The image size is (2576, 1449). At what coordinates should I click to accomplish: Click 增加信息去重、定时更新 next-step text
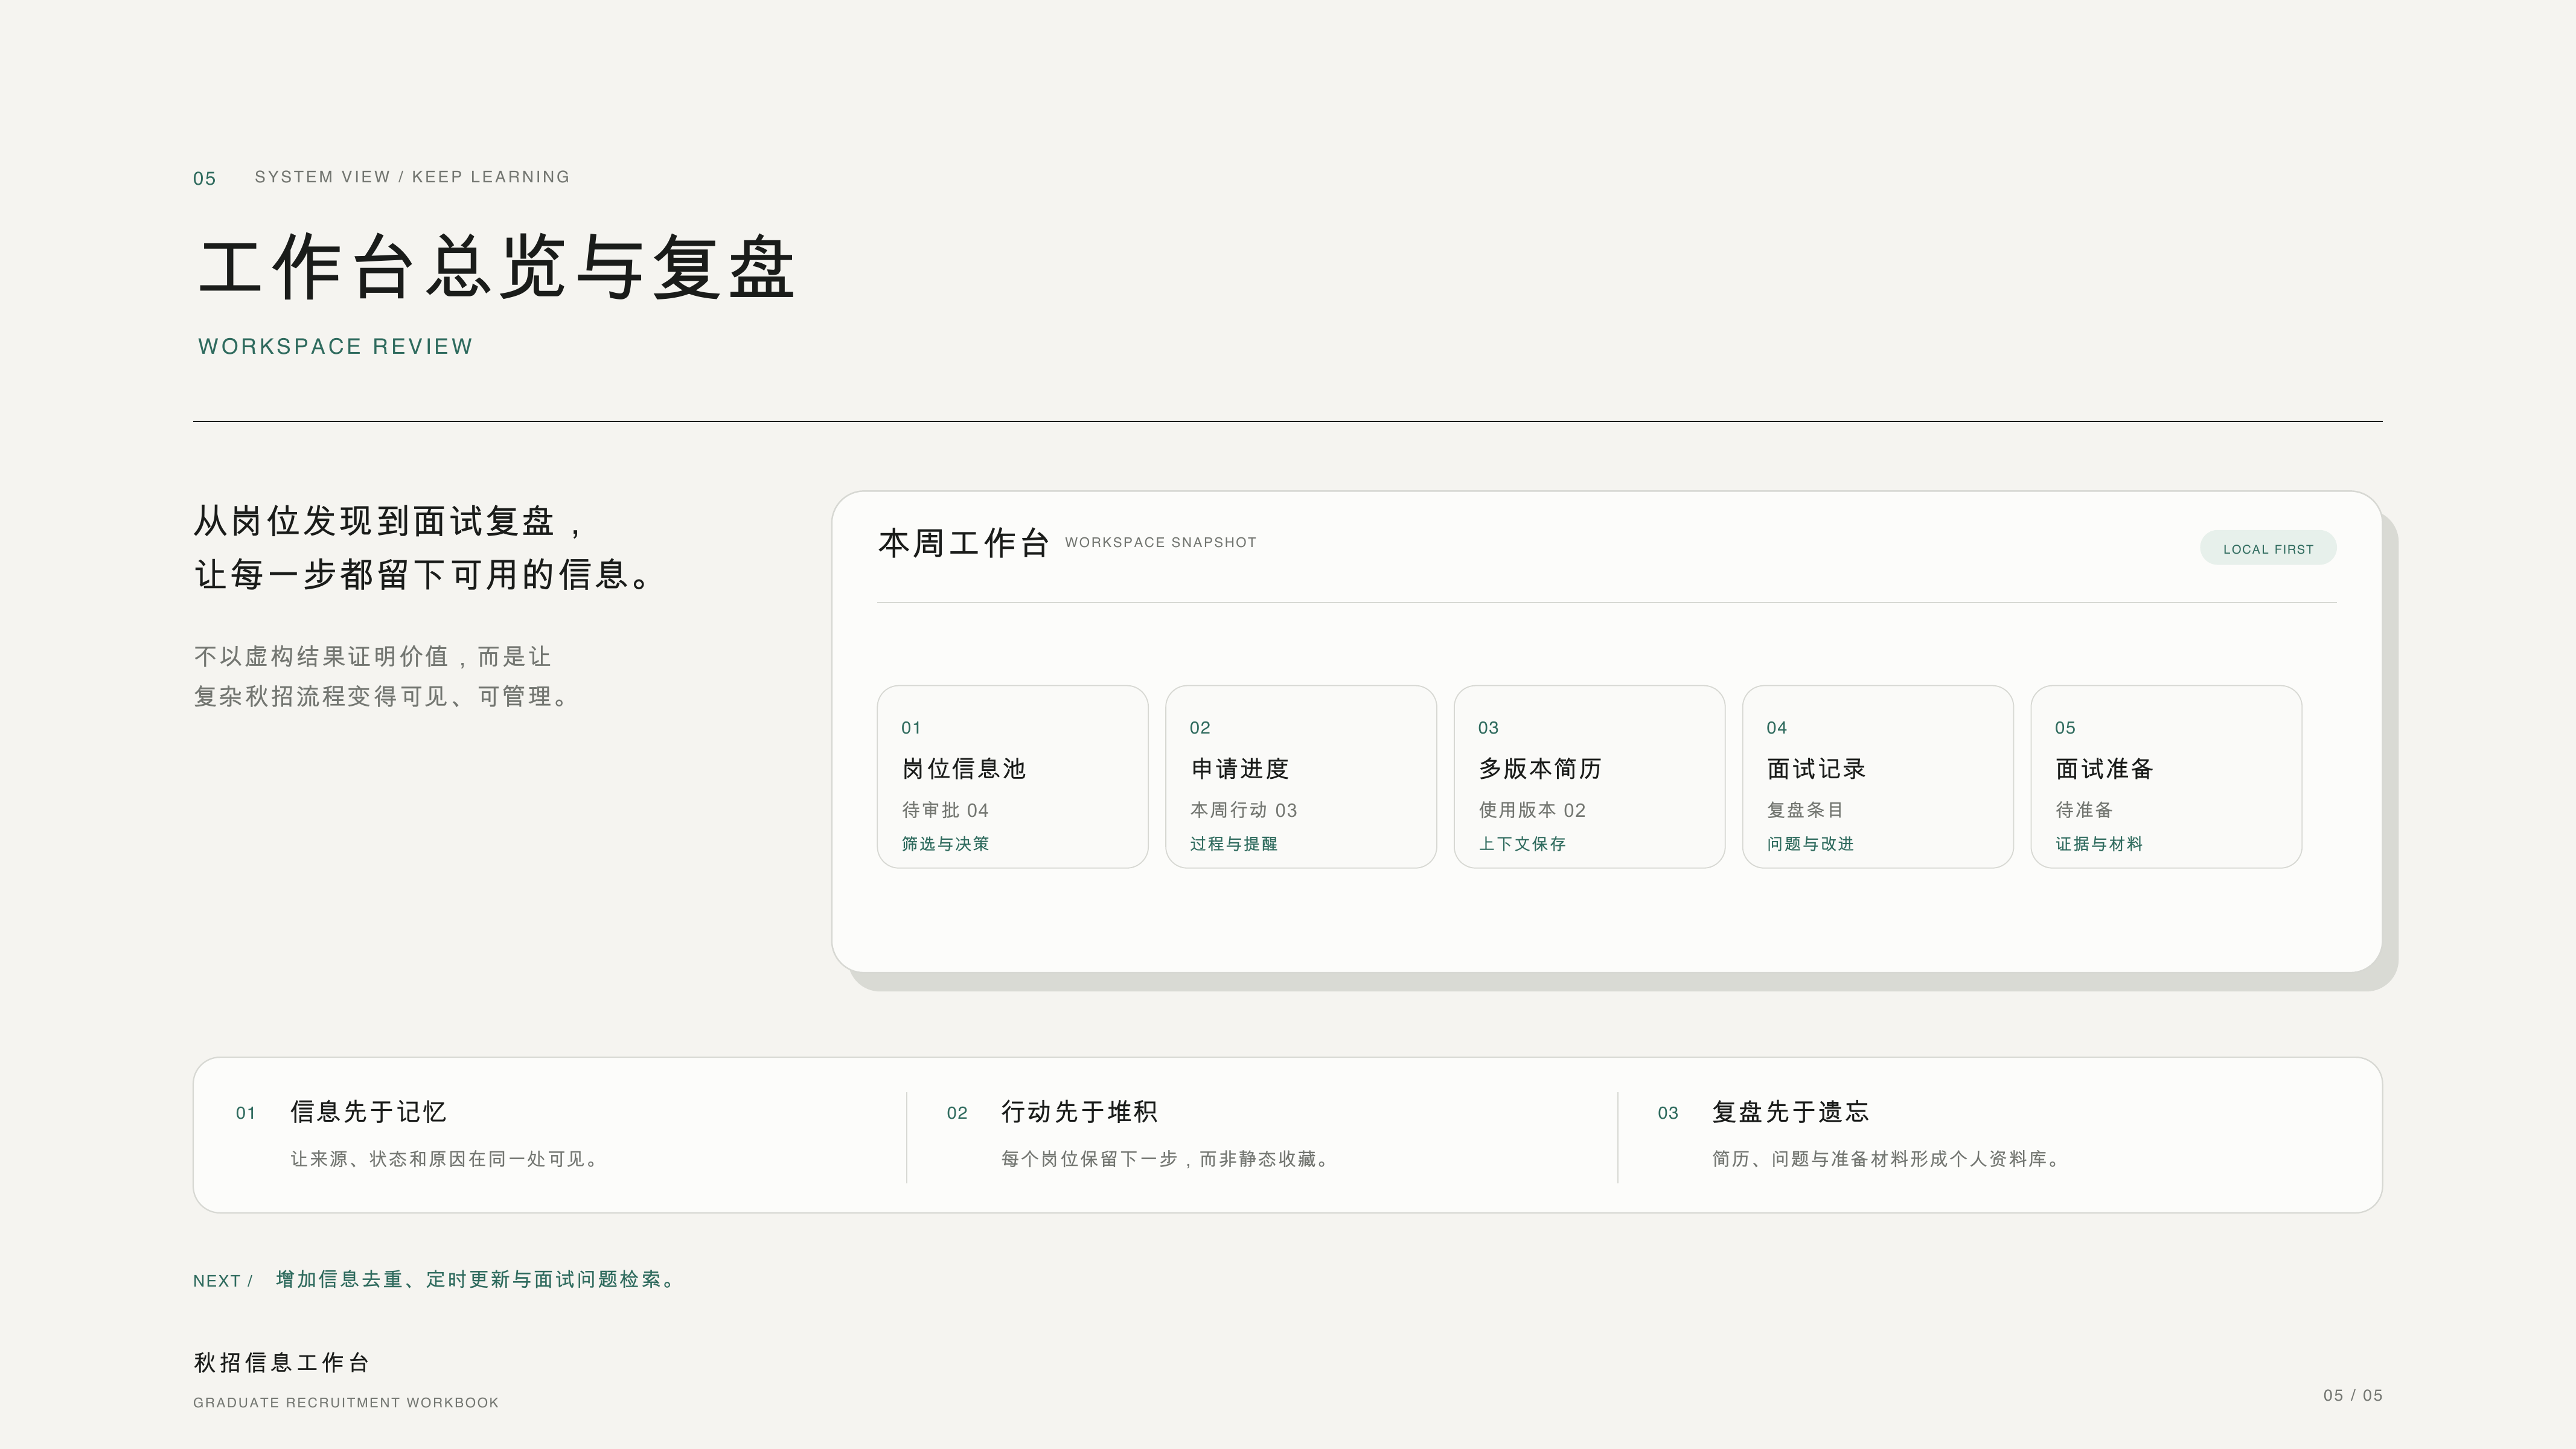pyautogui.click(x=476, y=1279)
